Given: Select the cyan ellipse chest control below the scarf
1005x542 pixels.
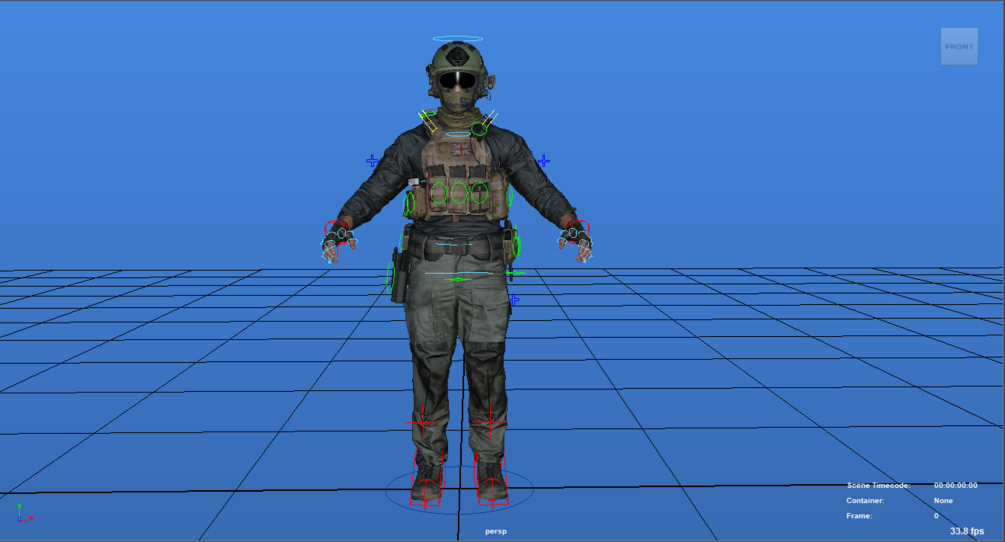Looking at the screenshot, I should coord(458,135).
